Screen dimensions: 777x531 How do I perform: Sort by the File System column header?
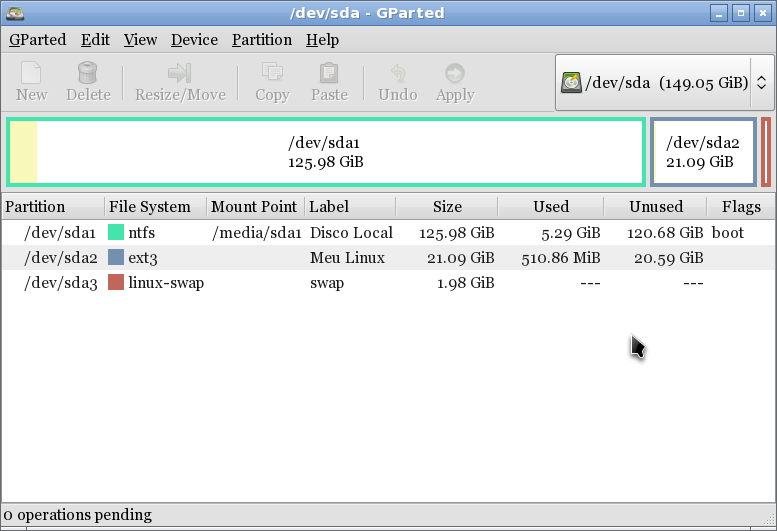click(156, 207)
